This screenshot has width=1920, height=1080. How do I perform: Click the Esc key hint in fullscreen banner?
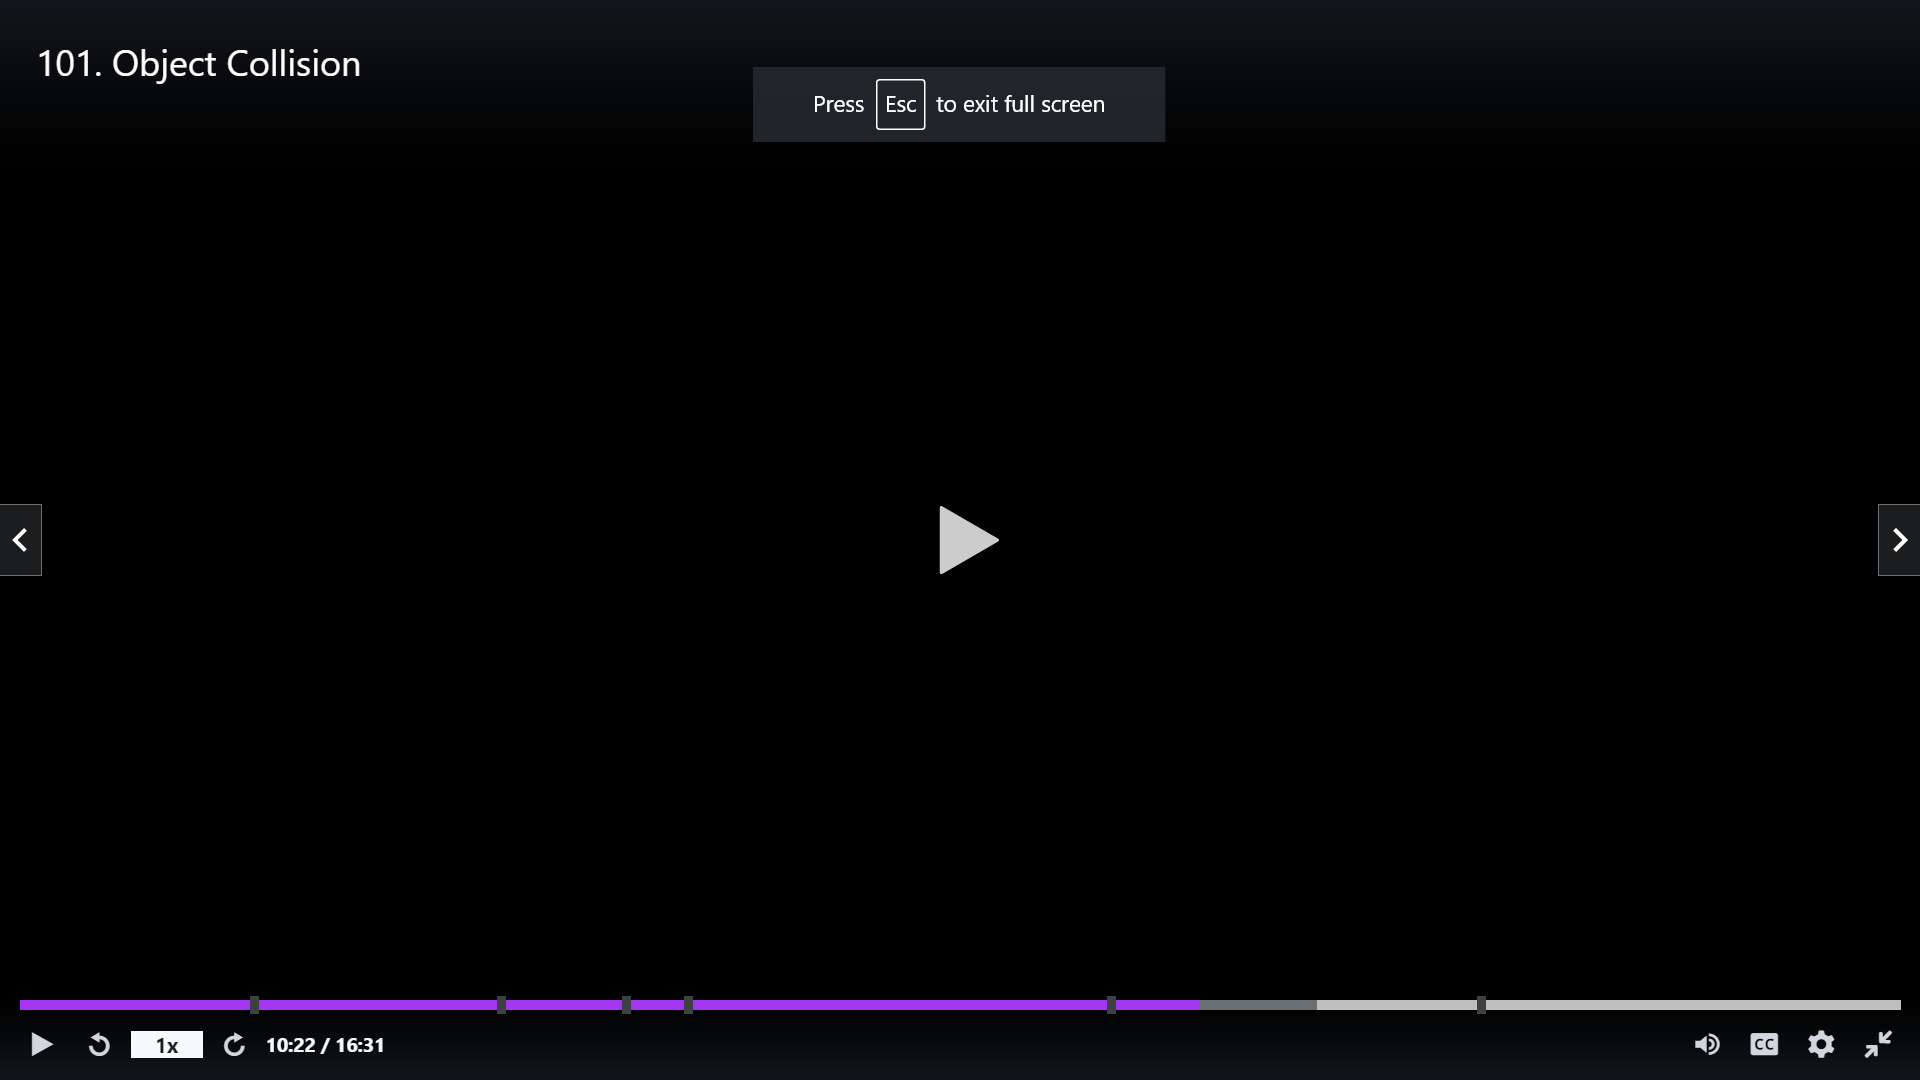click(x=900, y=105)
